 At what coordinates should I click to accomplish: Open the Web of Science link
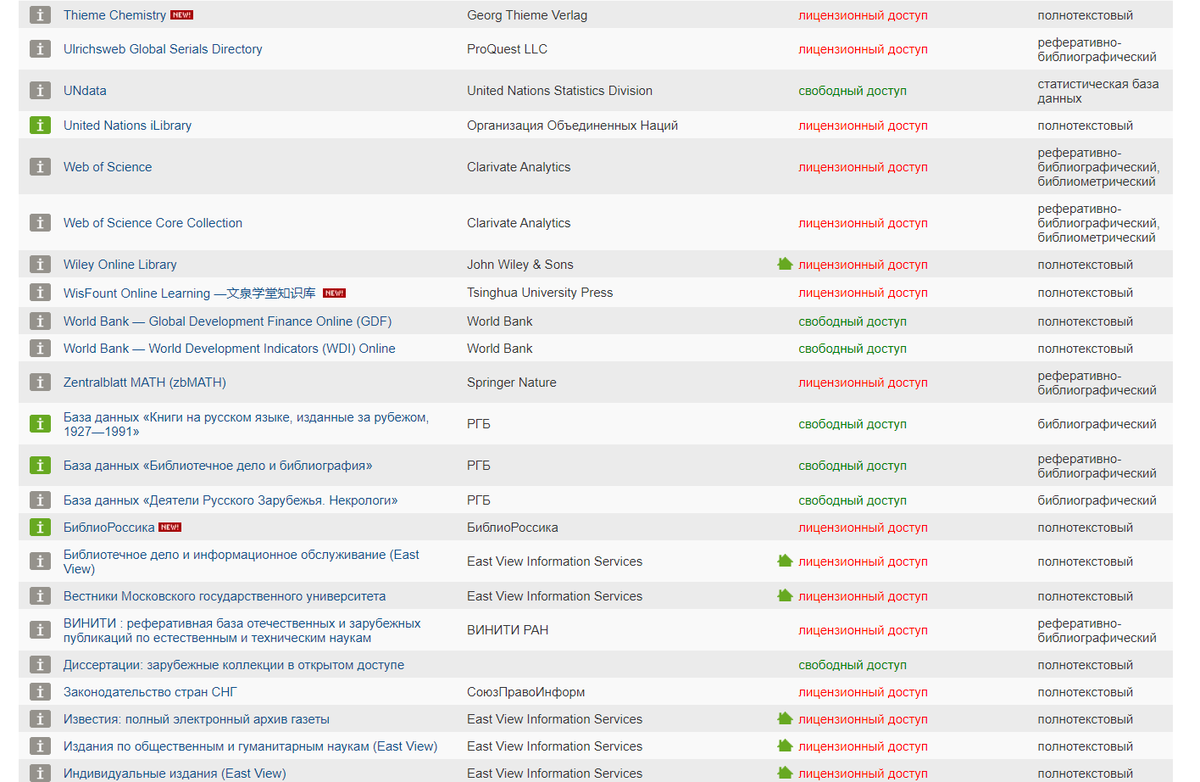108,167
